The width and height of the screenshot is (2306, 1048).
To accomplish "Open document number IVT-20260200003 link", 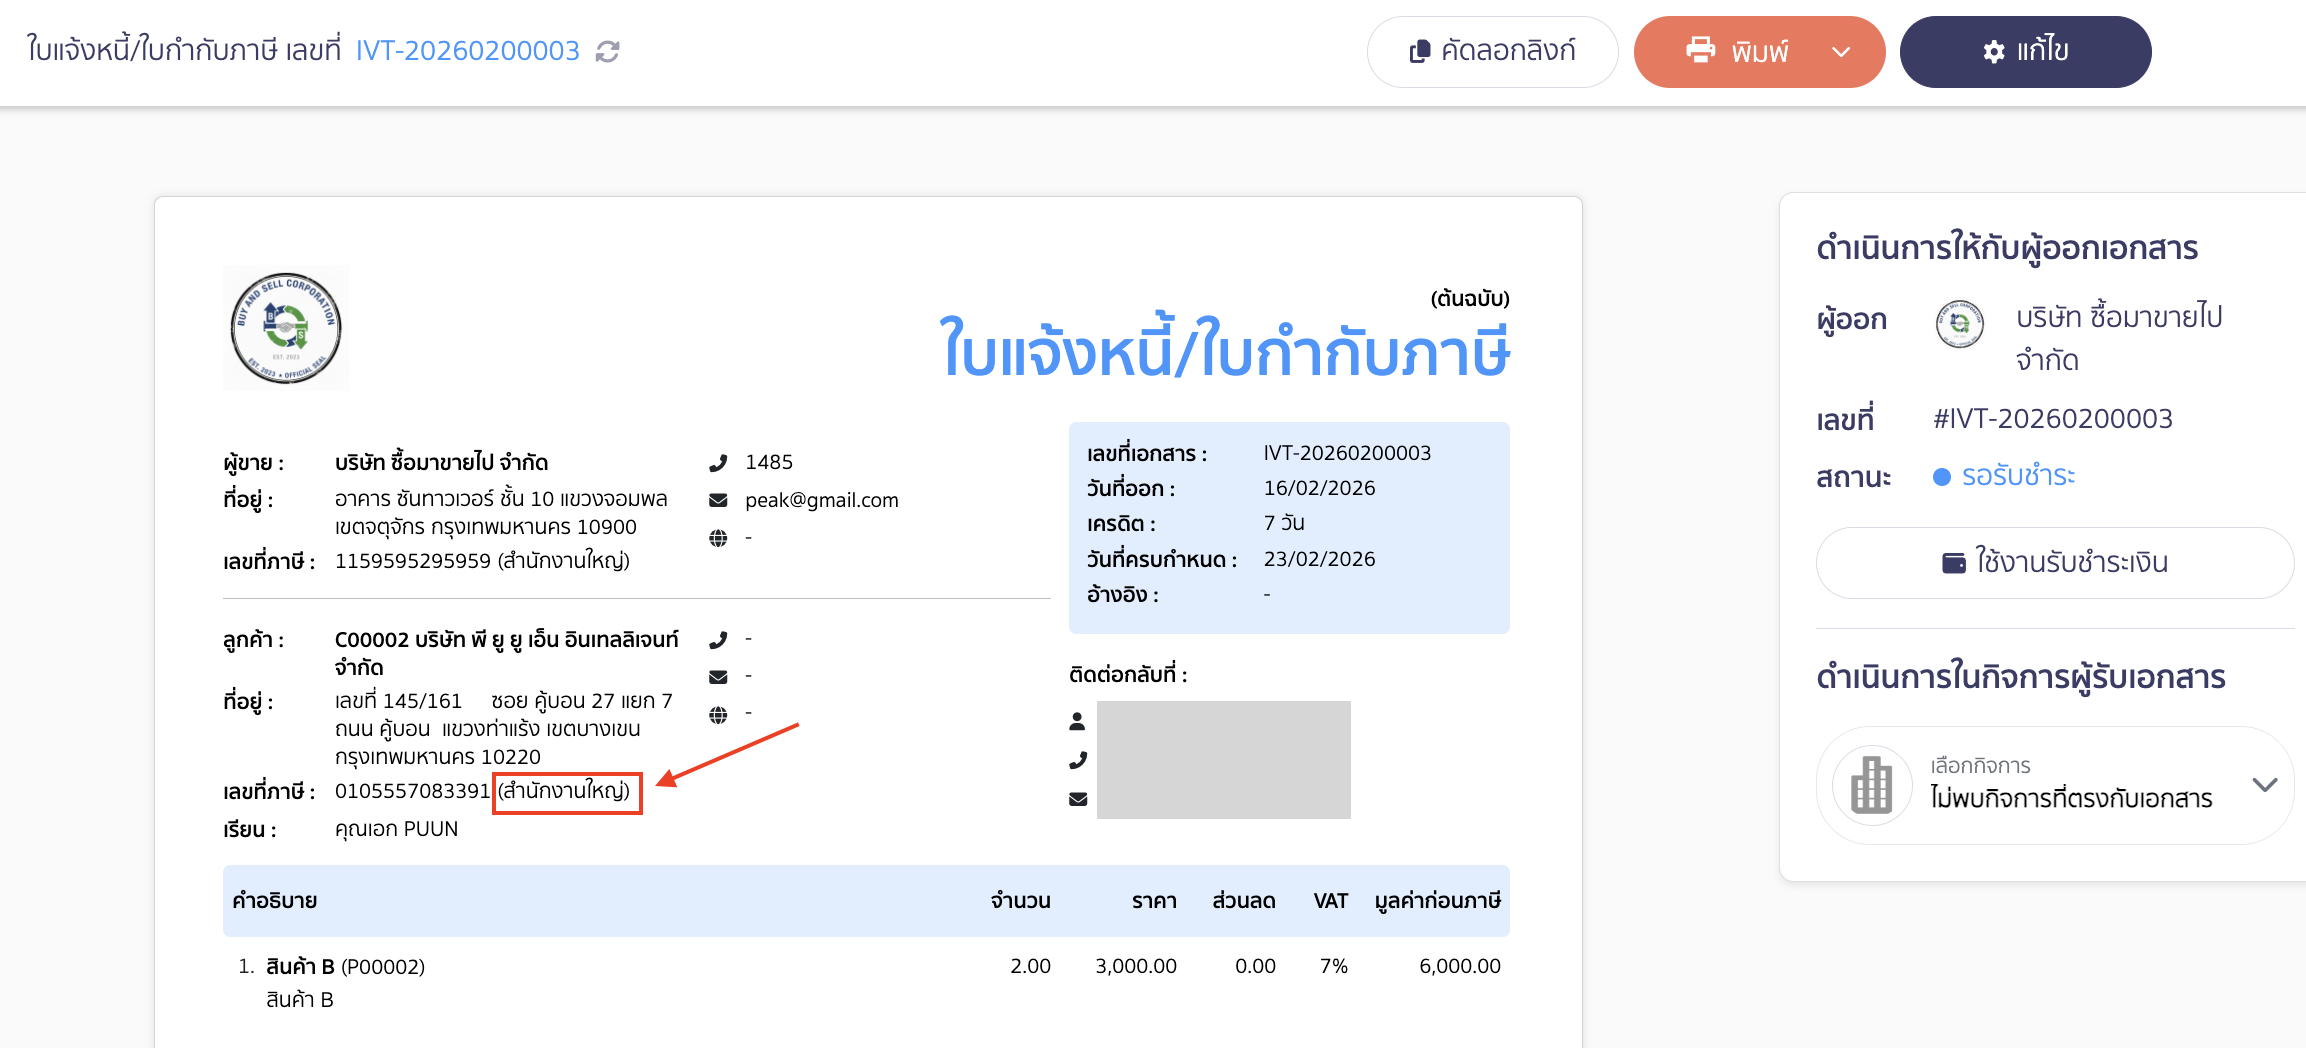I will [467, 50].
